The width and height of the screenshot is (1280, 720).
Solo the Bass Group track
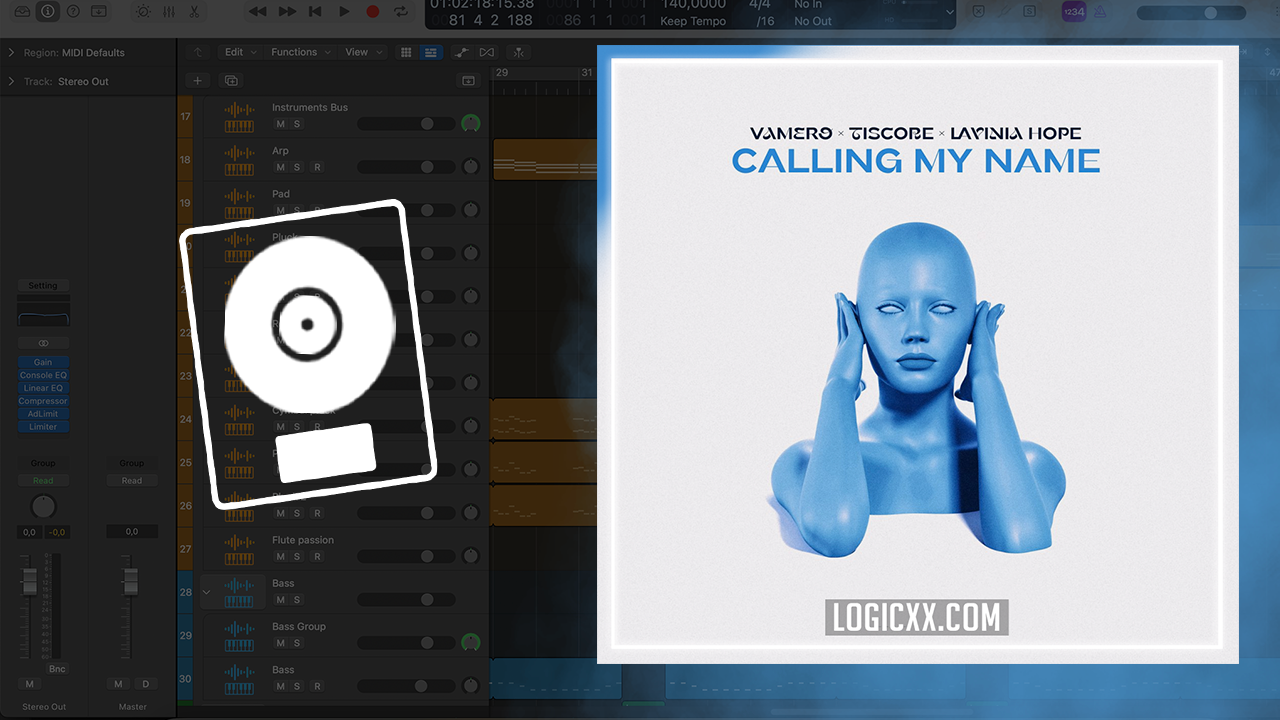pyautogui.click(x=297, y=643)
